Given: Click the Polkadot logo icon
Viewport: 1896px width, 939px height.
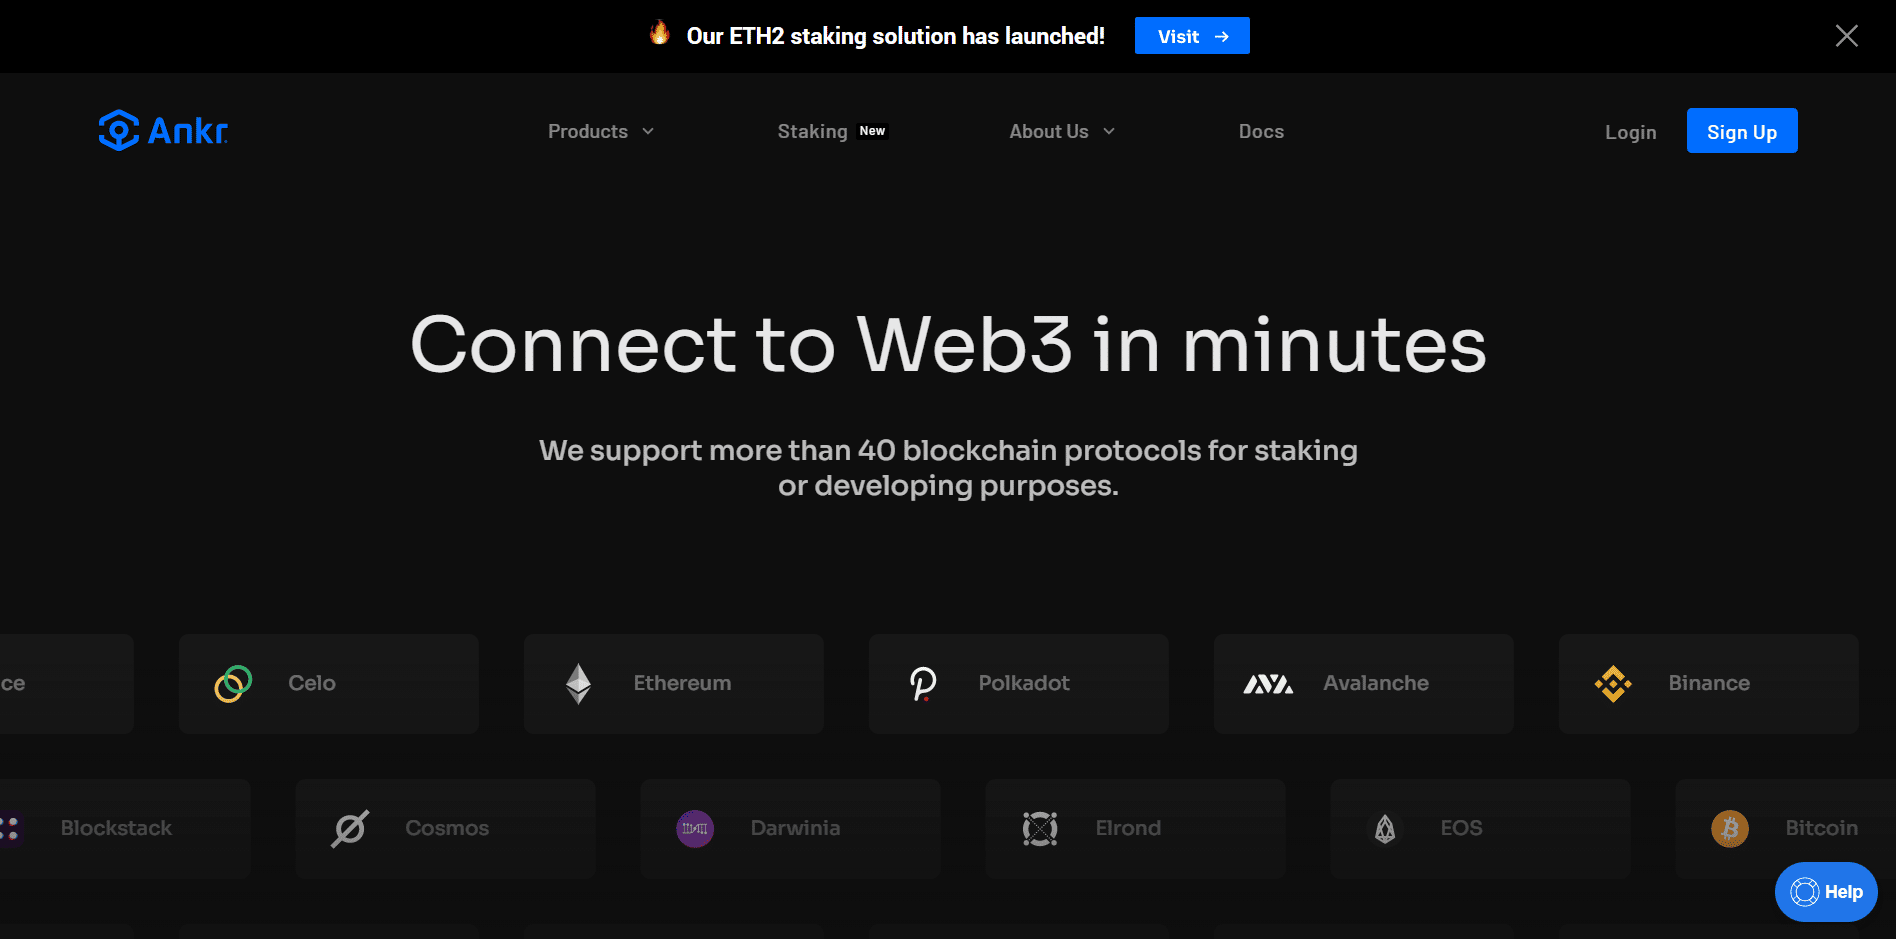Looking at the screenshot, I should click(x=923, y=684).
